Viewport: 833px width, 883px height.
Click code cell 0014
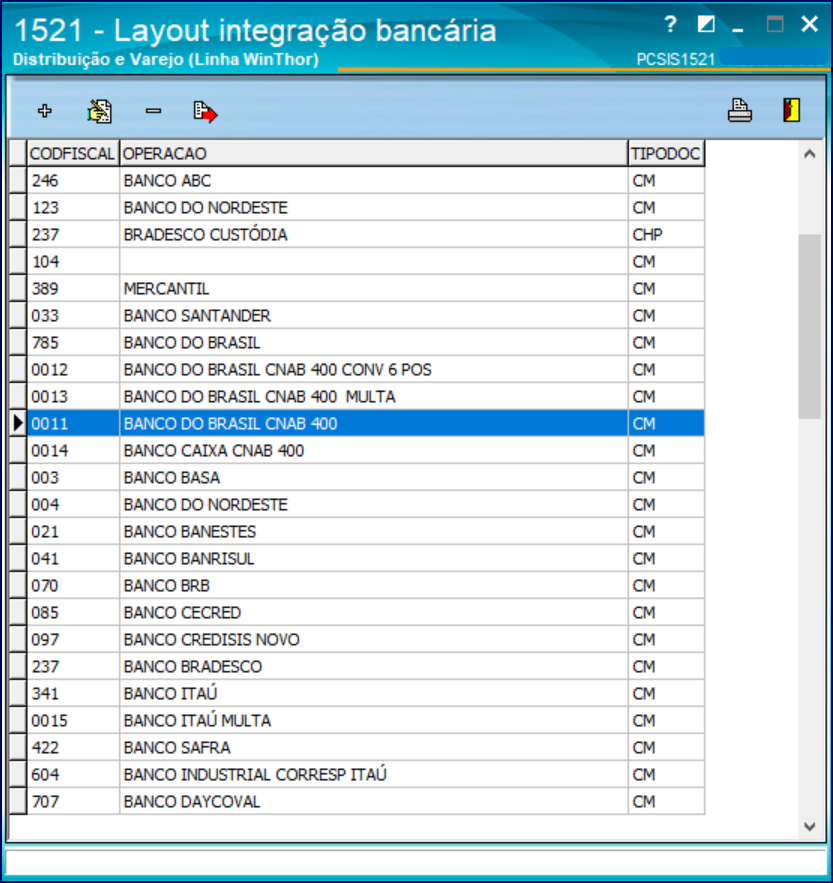[73, 451]
